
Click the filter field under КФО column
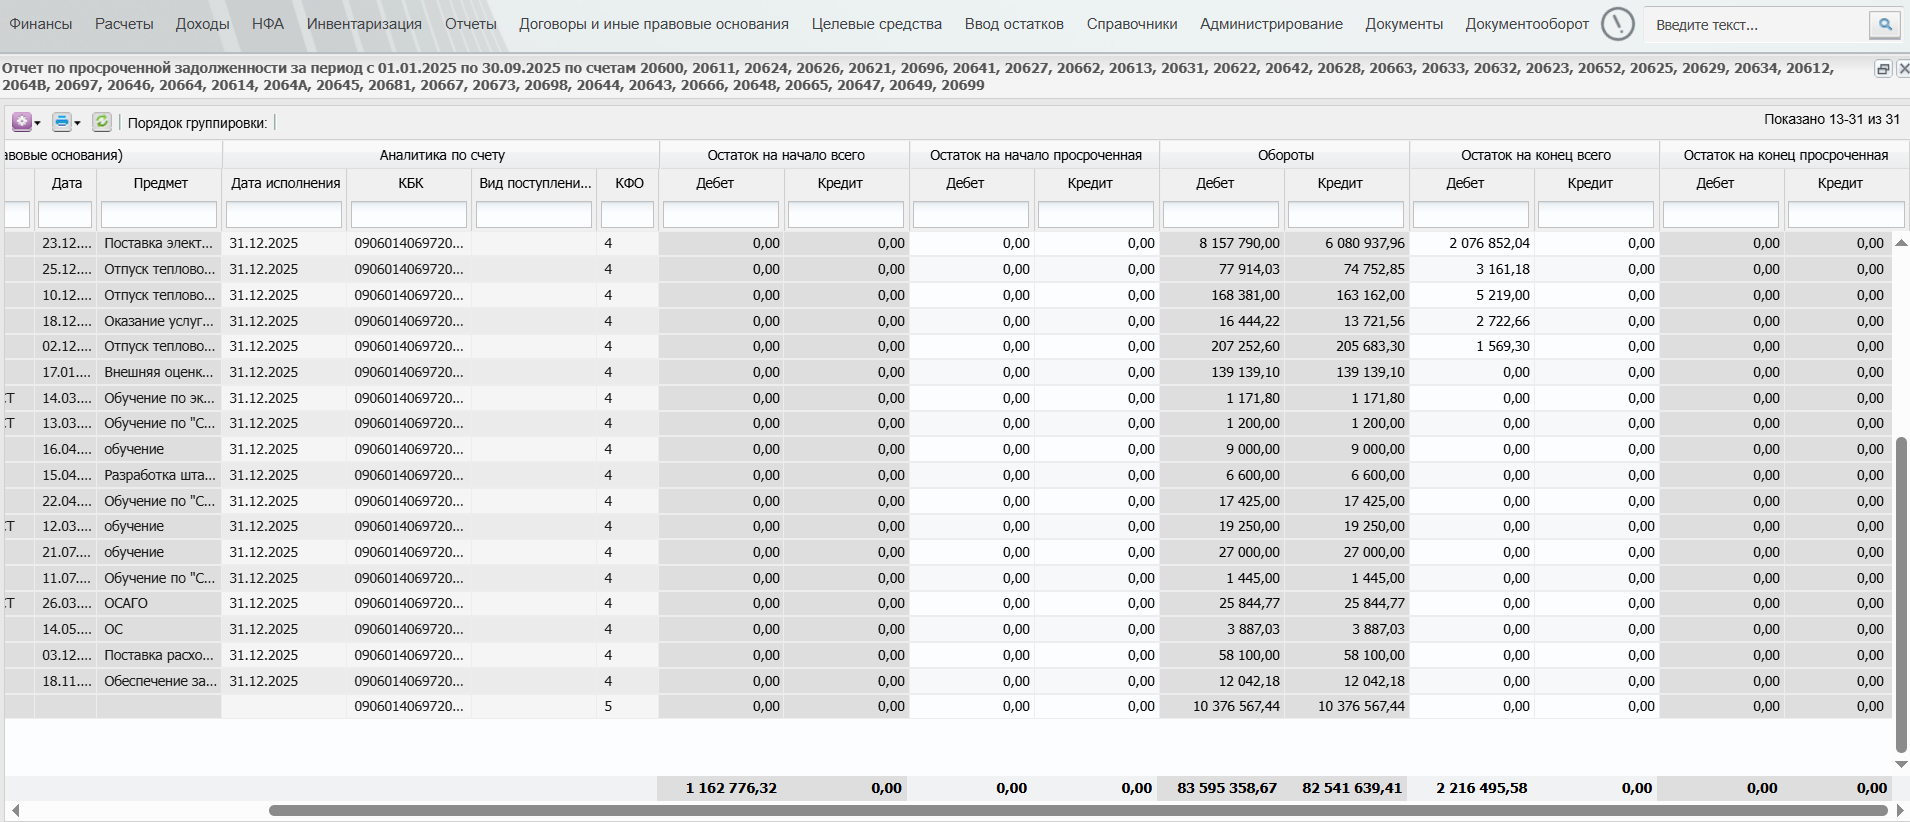(x=627, y=215)
